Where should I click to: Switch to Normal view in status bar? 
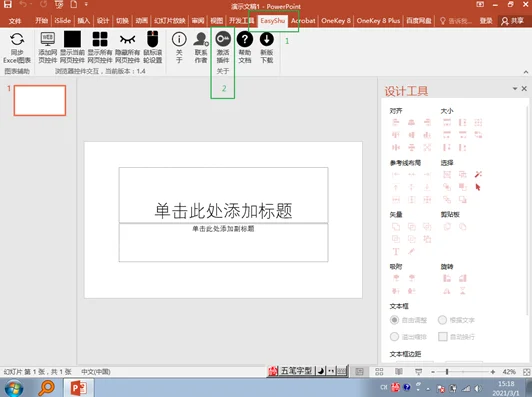[x=359, y=372]
